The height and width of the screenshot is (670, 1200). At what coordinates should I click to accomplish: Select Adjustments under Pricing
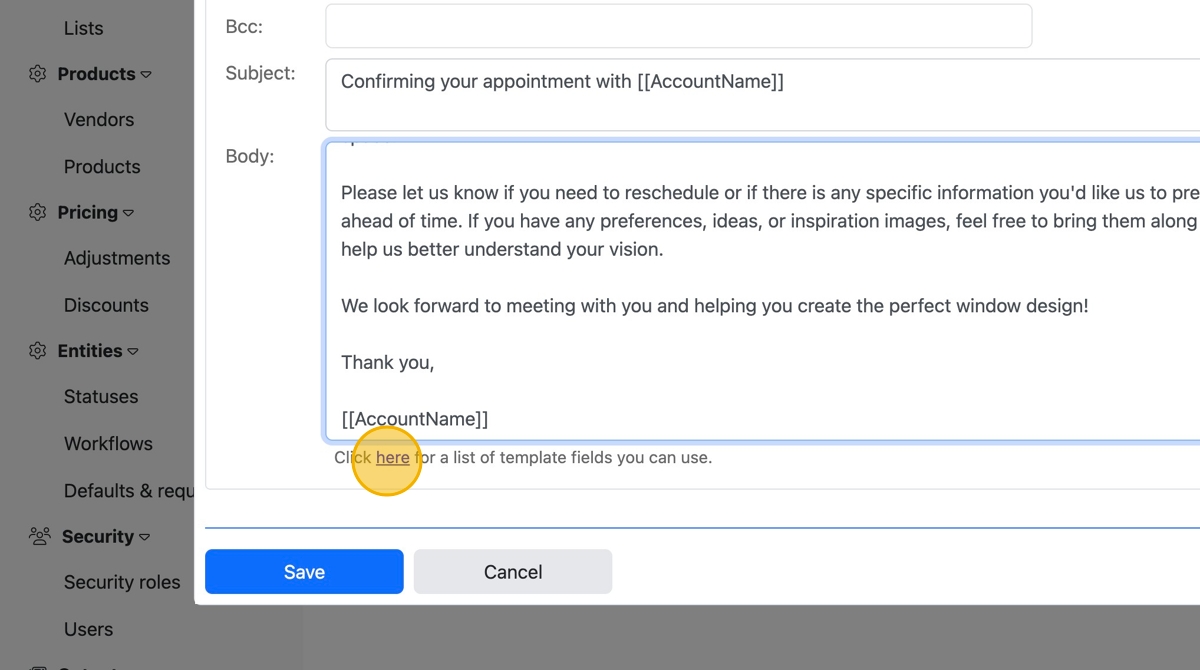point(117,258)
